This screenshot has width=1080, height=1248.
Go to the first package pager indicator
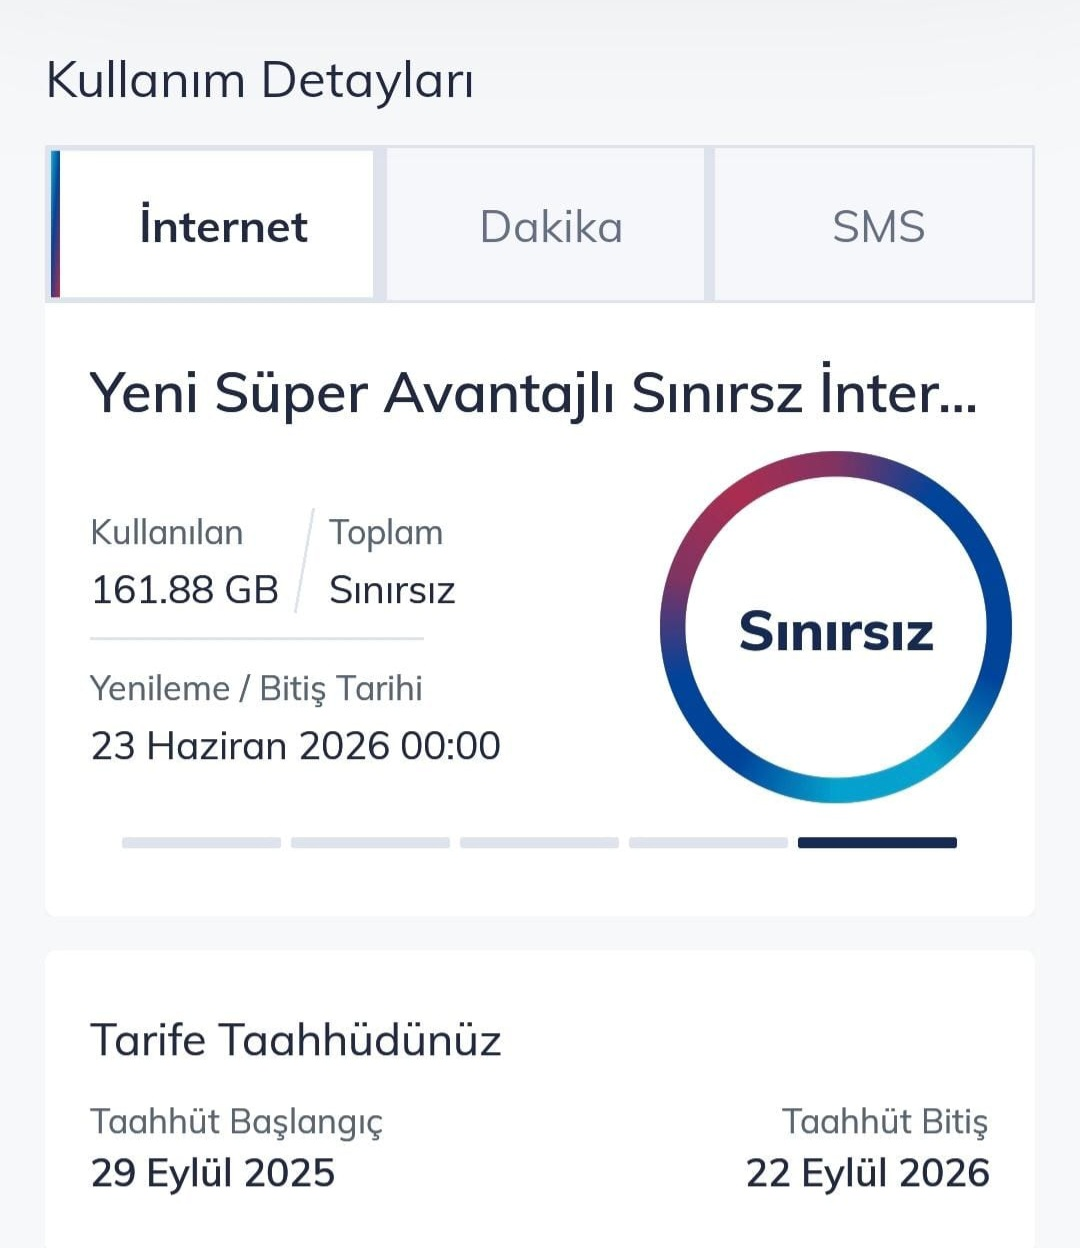click(x=201, y=843)
